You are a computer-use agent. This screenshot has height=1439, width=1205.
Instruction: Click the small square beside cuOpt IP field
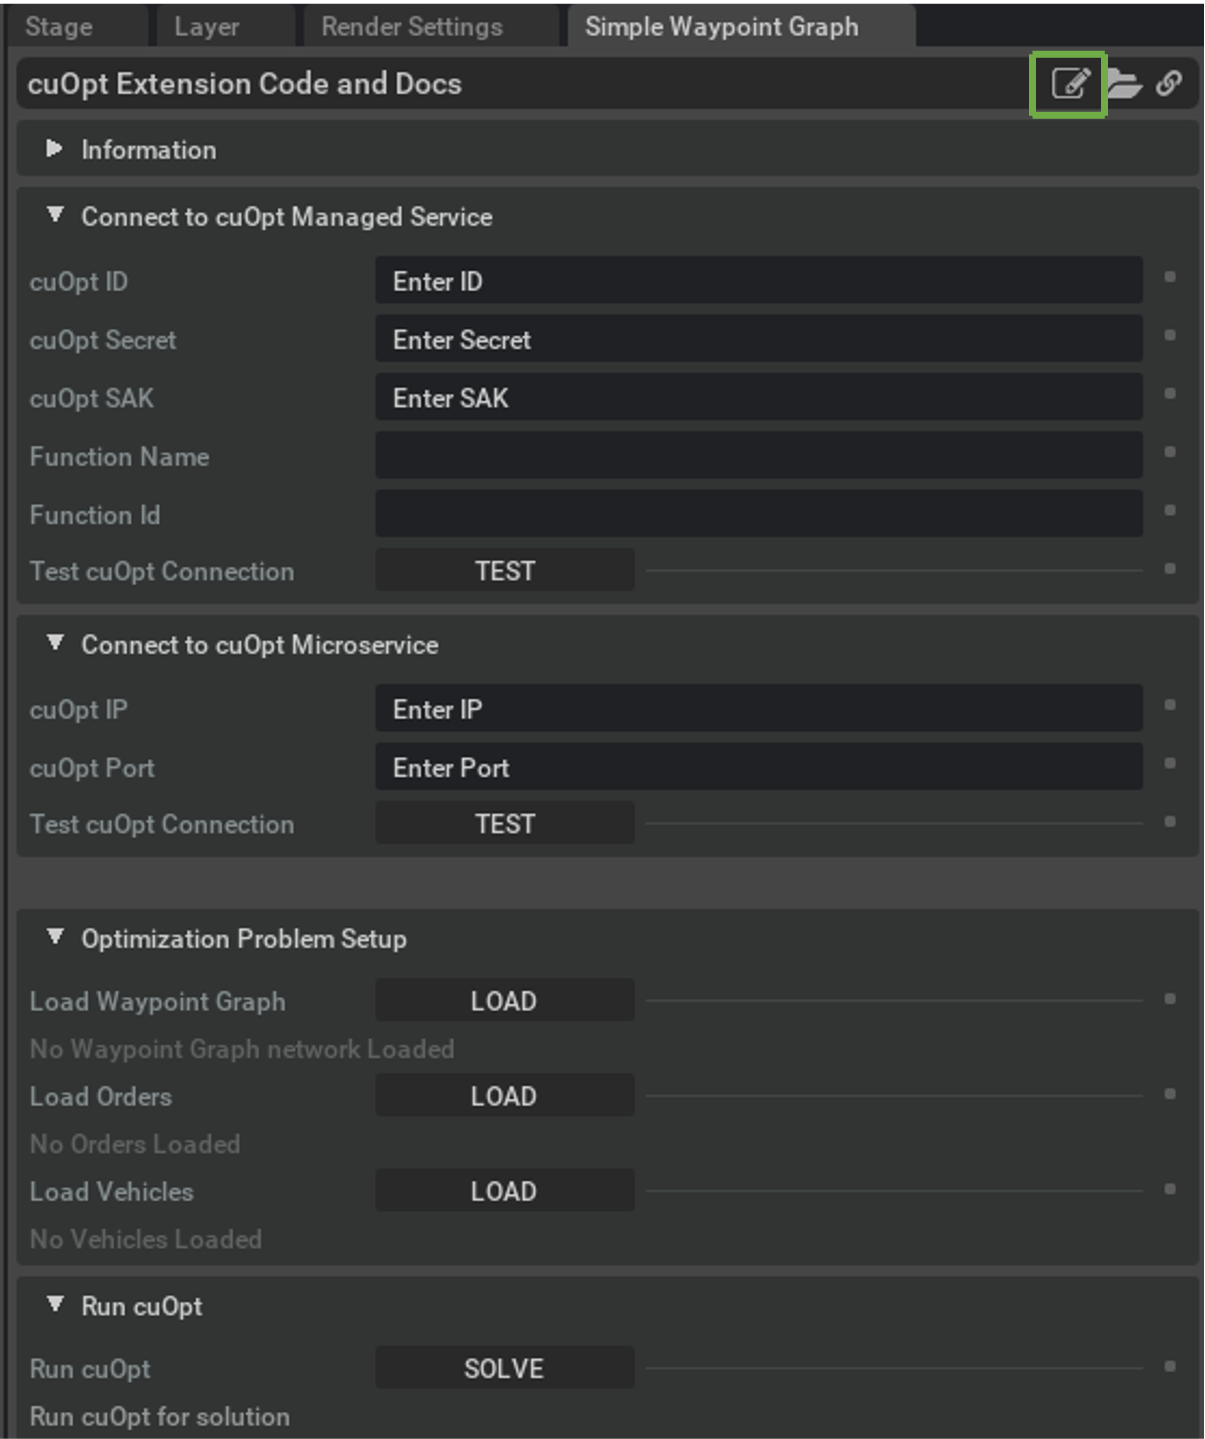[1170, 705]
